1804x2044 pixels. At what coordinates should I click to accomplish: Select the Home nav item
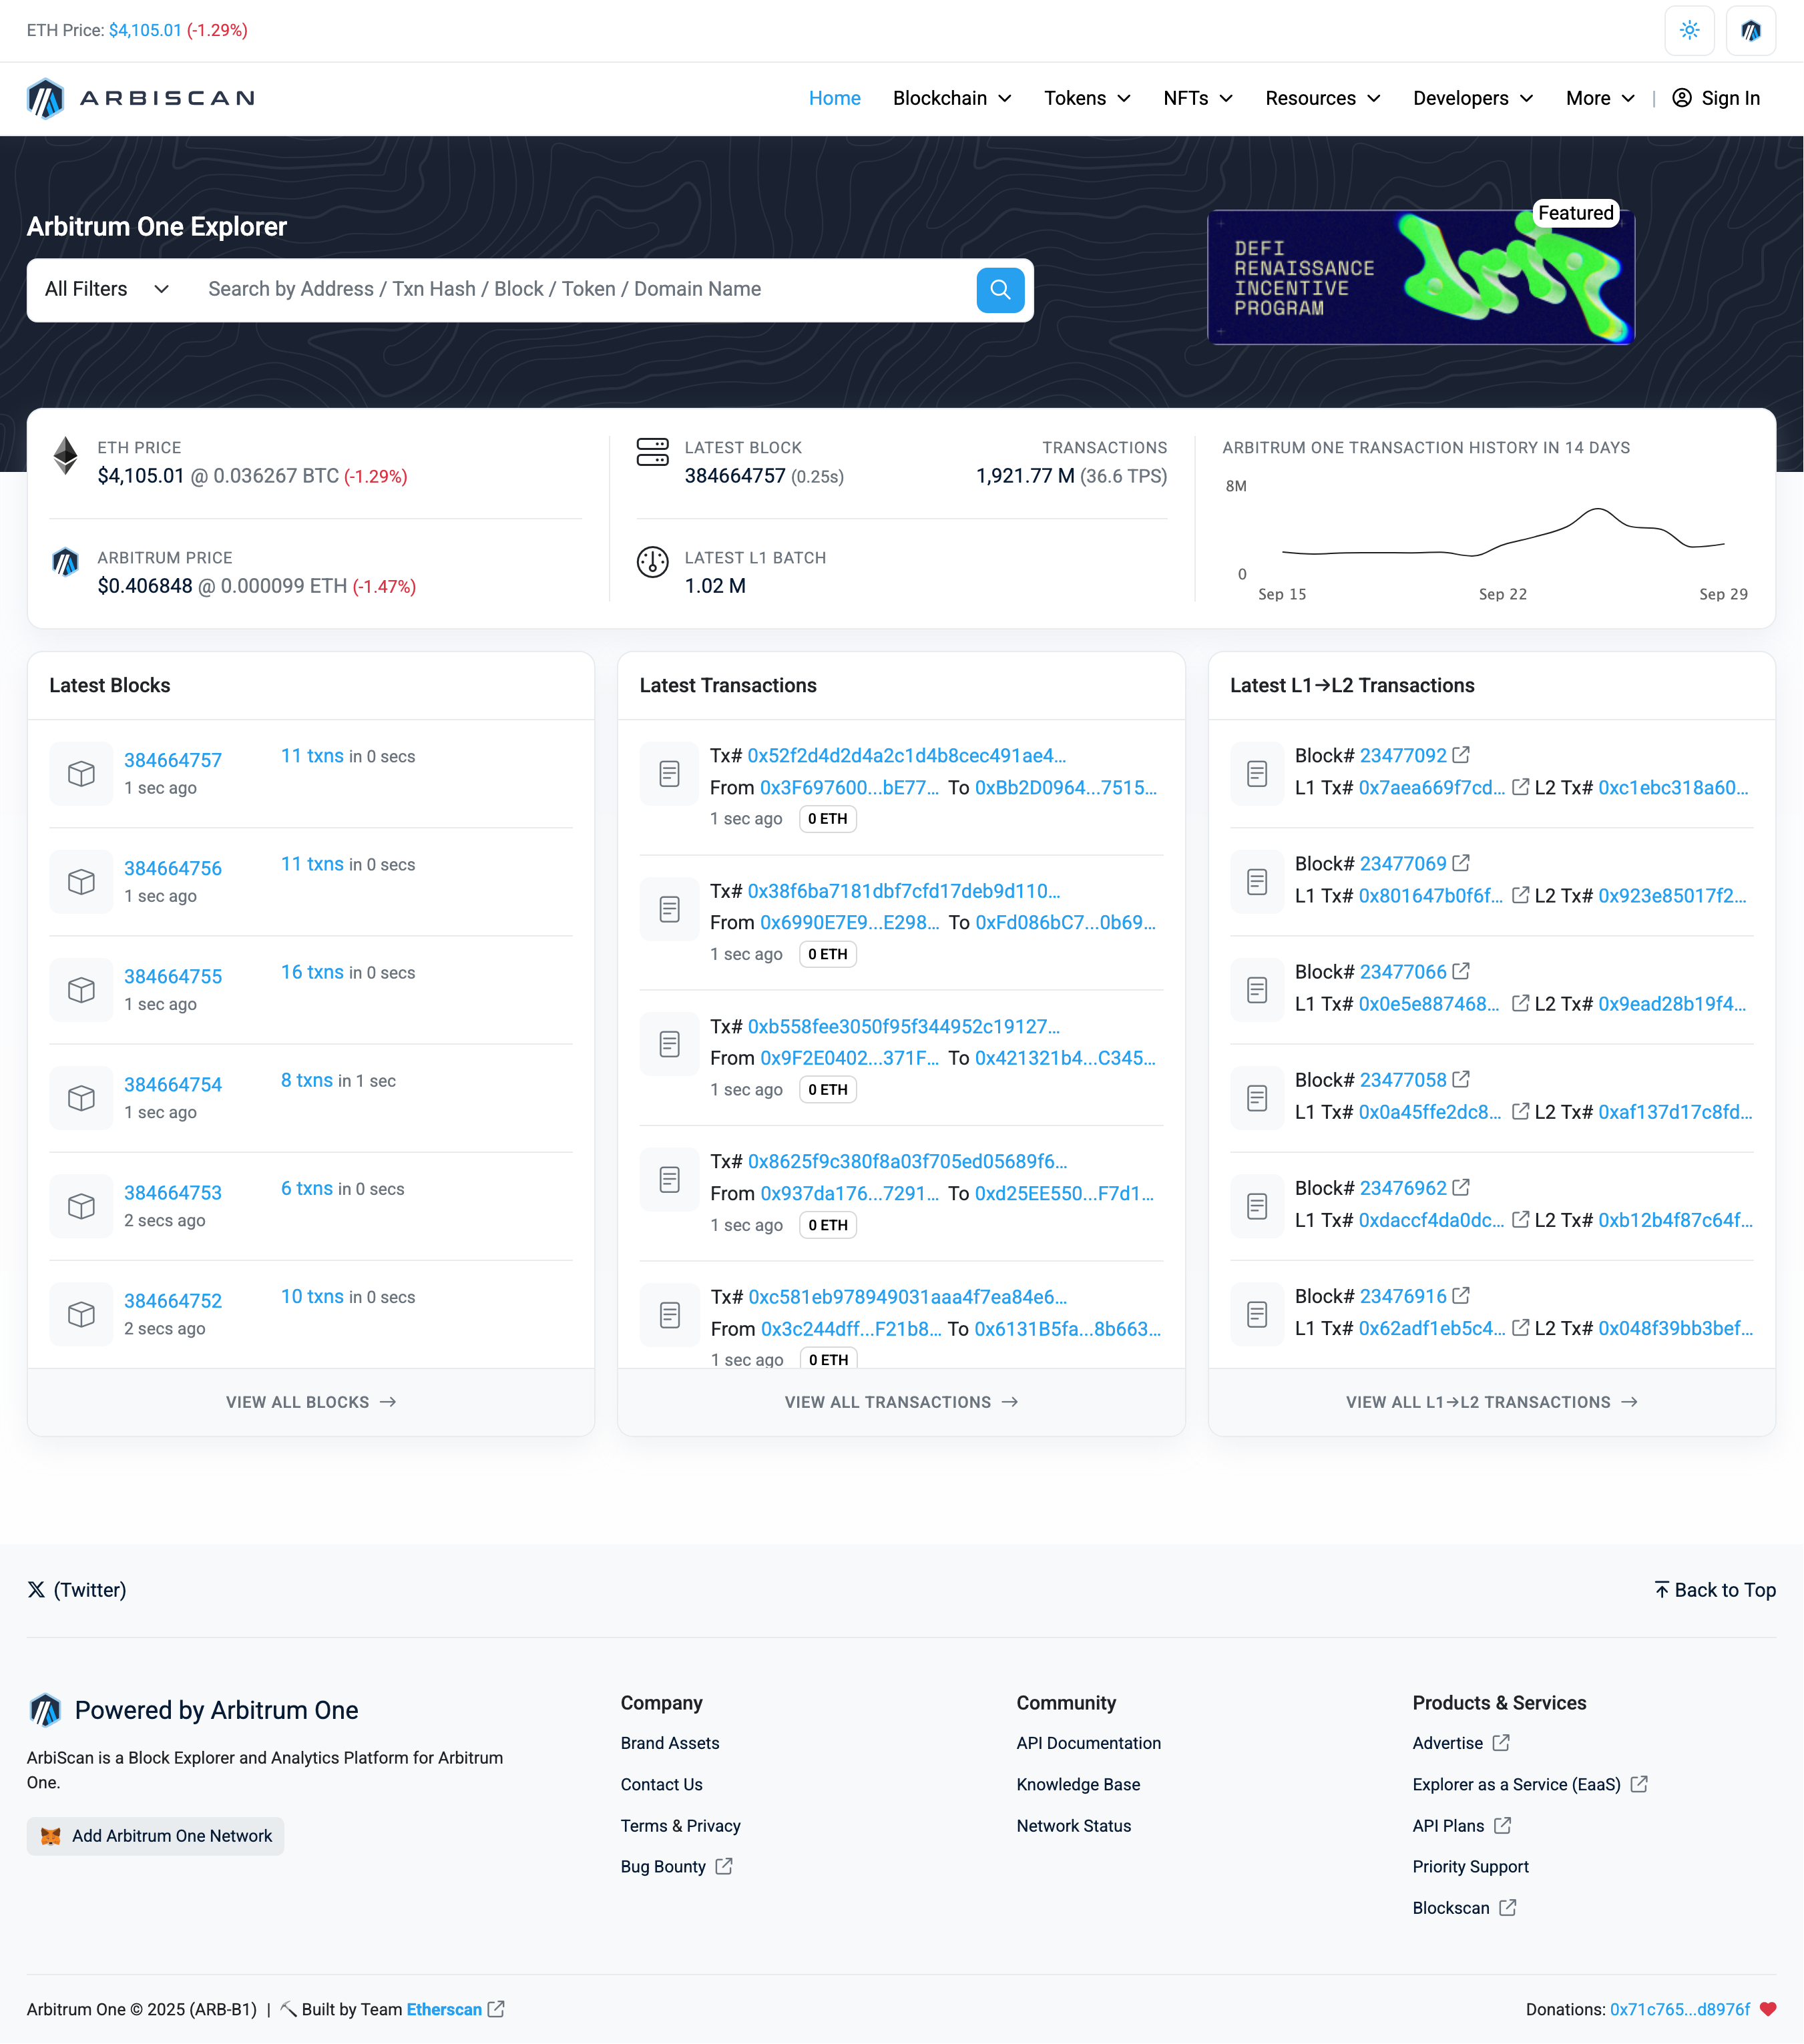pyautogui.click(x=834, y=98)
